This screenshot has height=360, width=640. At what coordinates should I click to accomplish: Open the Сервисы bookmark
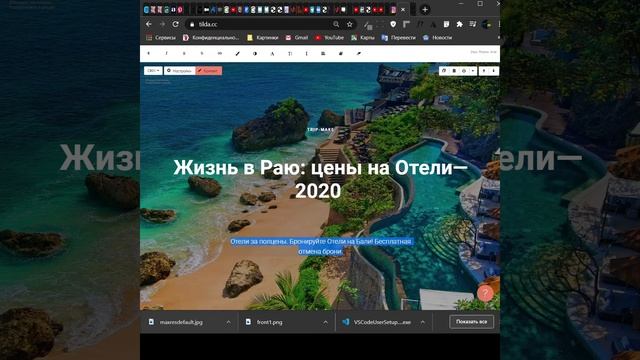(x=161, y=38)
